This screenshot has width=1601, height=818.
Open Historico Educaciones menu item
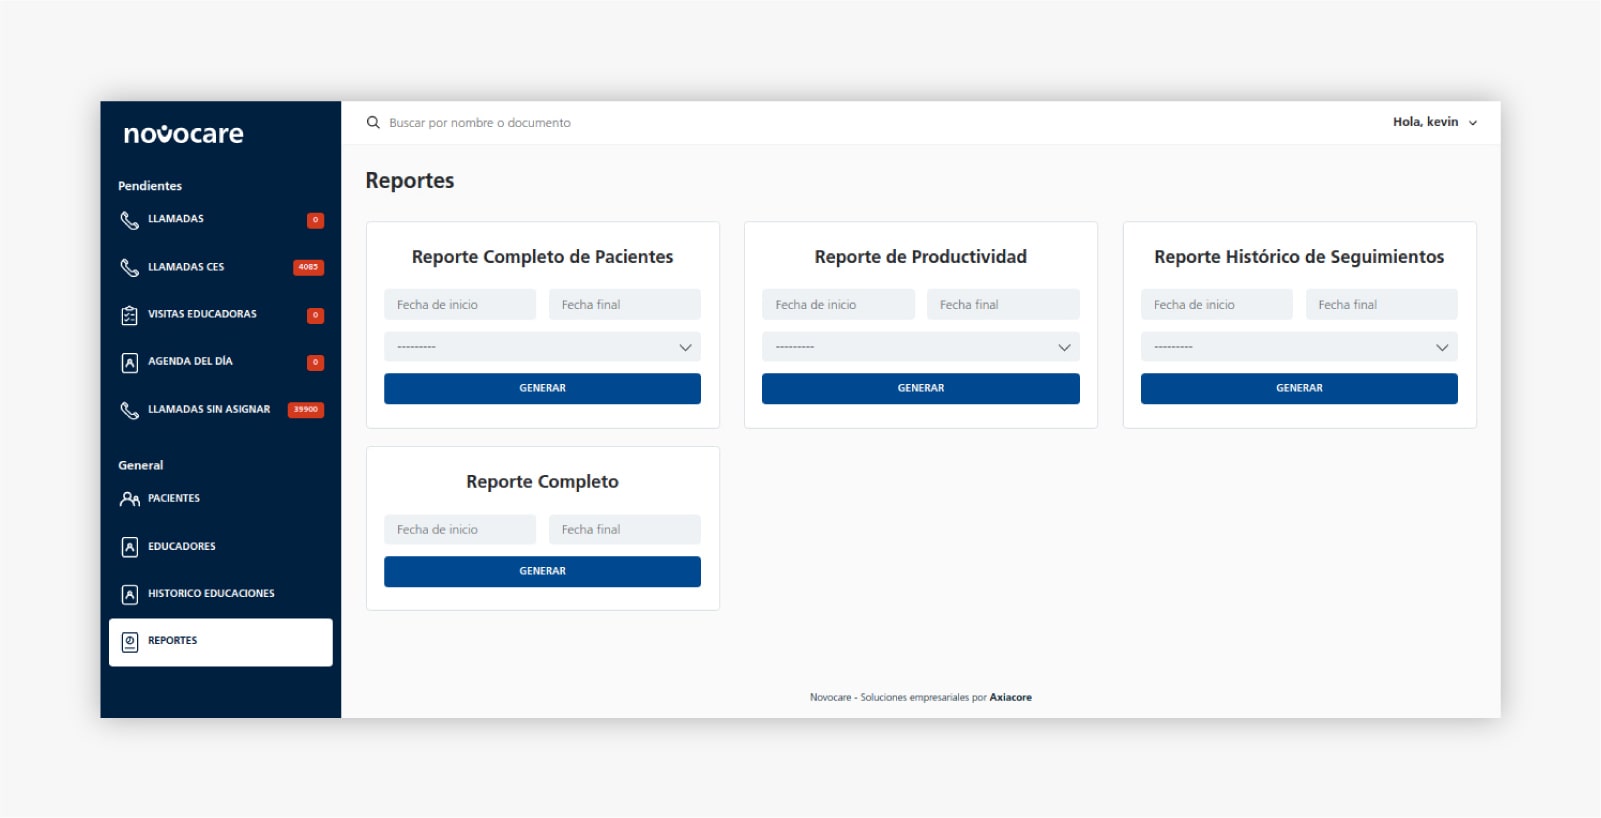210,594
